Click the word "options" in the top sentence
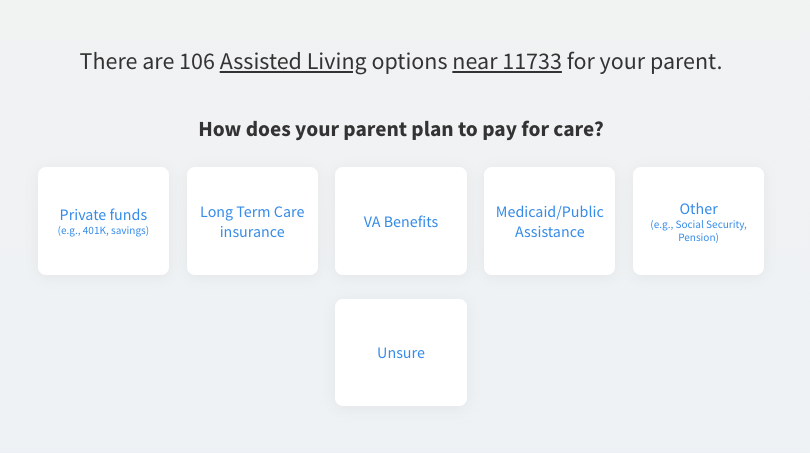The image size is (810, 453). coord(409,62)
